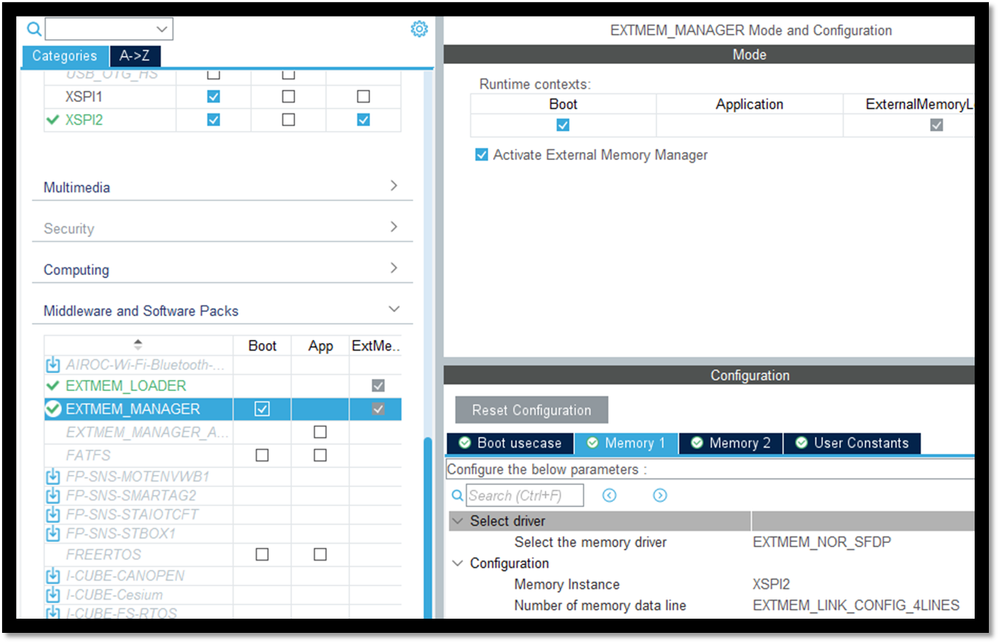Click the ExtMe.. column header
This screenshot has height=643, width=999.
click(375, 345)
